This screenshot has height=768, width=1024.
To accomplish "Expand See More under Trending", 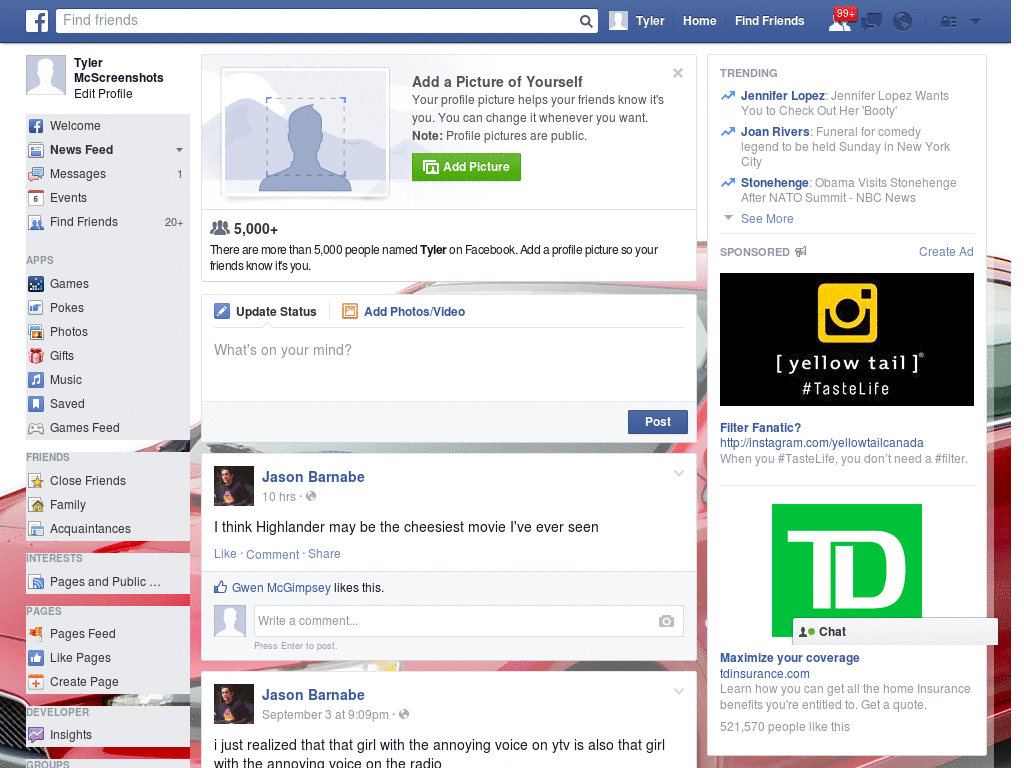I will 766,219.
